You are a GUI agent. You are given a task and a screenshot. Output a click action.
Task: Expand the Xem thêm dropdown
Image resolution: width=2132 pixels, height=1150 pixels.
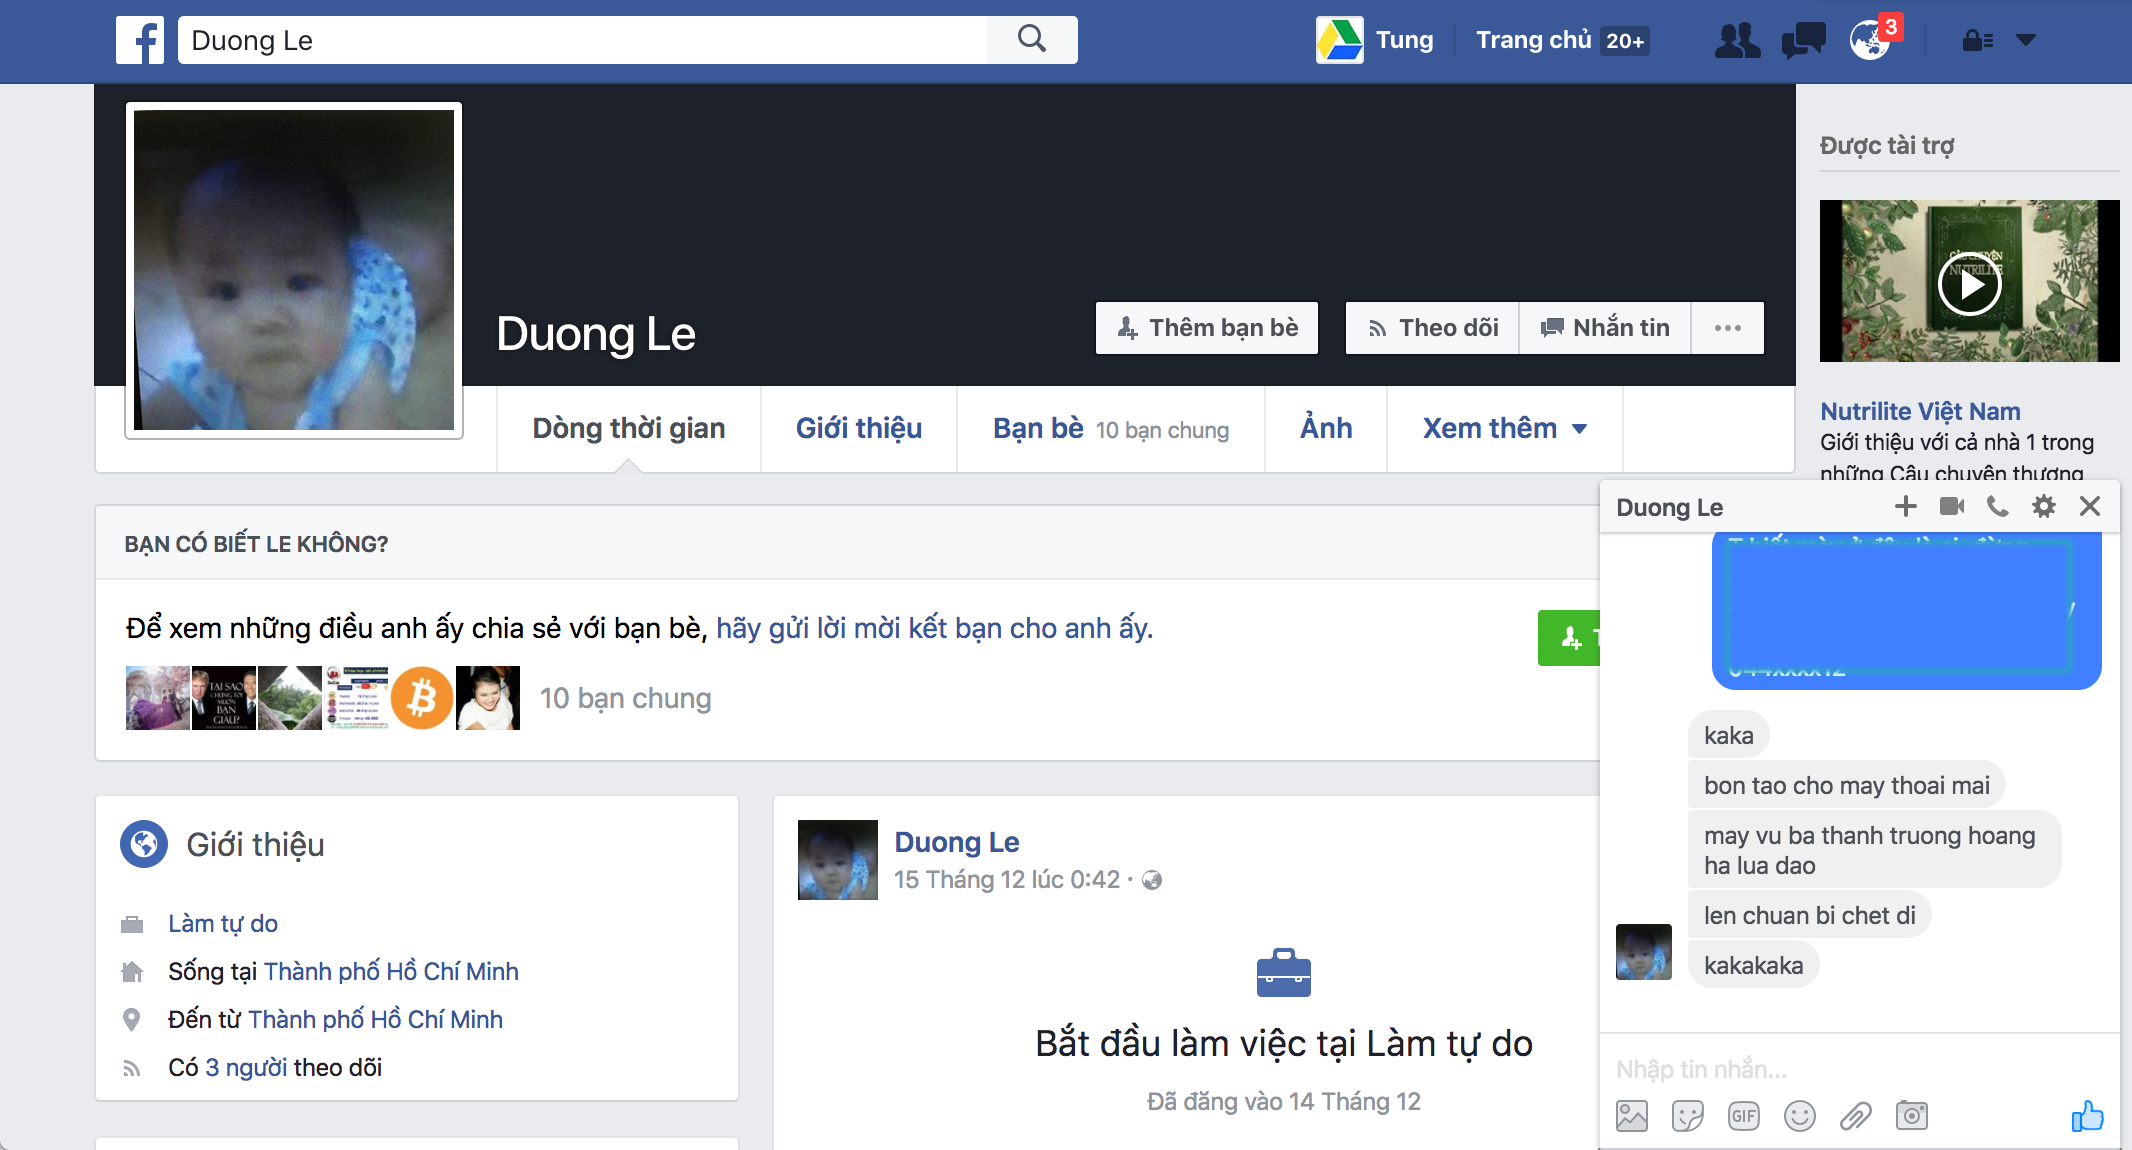(x=1504, y=429)
